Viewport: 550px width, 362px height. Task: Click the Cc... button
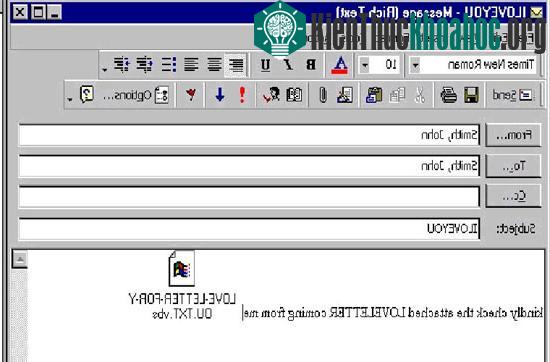pyautogui.click(x=513, y=195)
